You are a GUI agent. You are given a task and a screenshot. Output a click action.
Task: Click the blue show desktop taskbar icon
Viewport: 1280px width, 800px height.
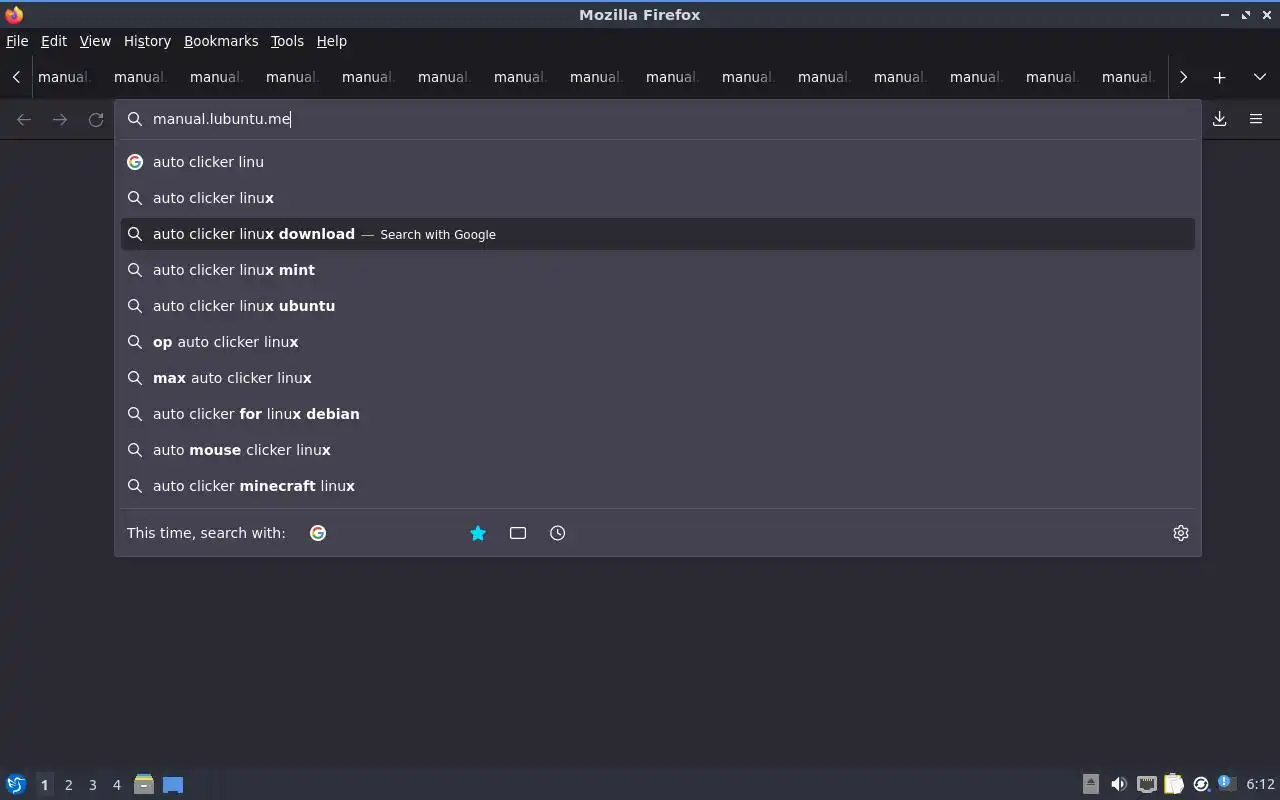(x=173, y=784)
